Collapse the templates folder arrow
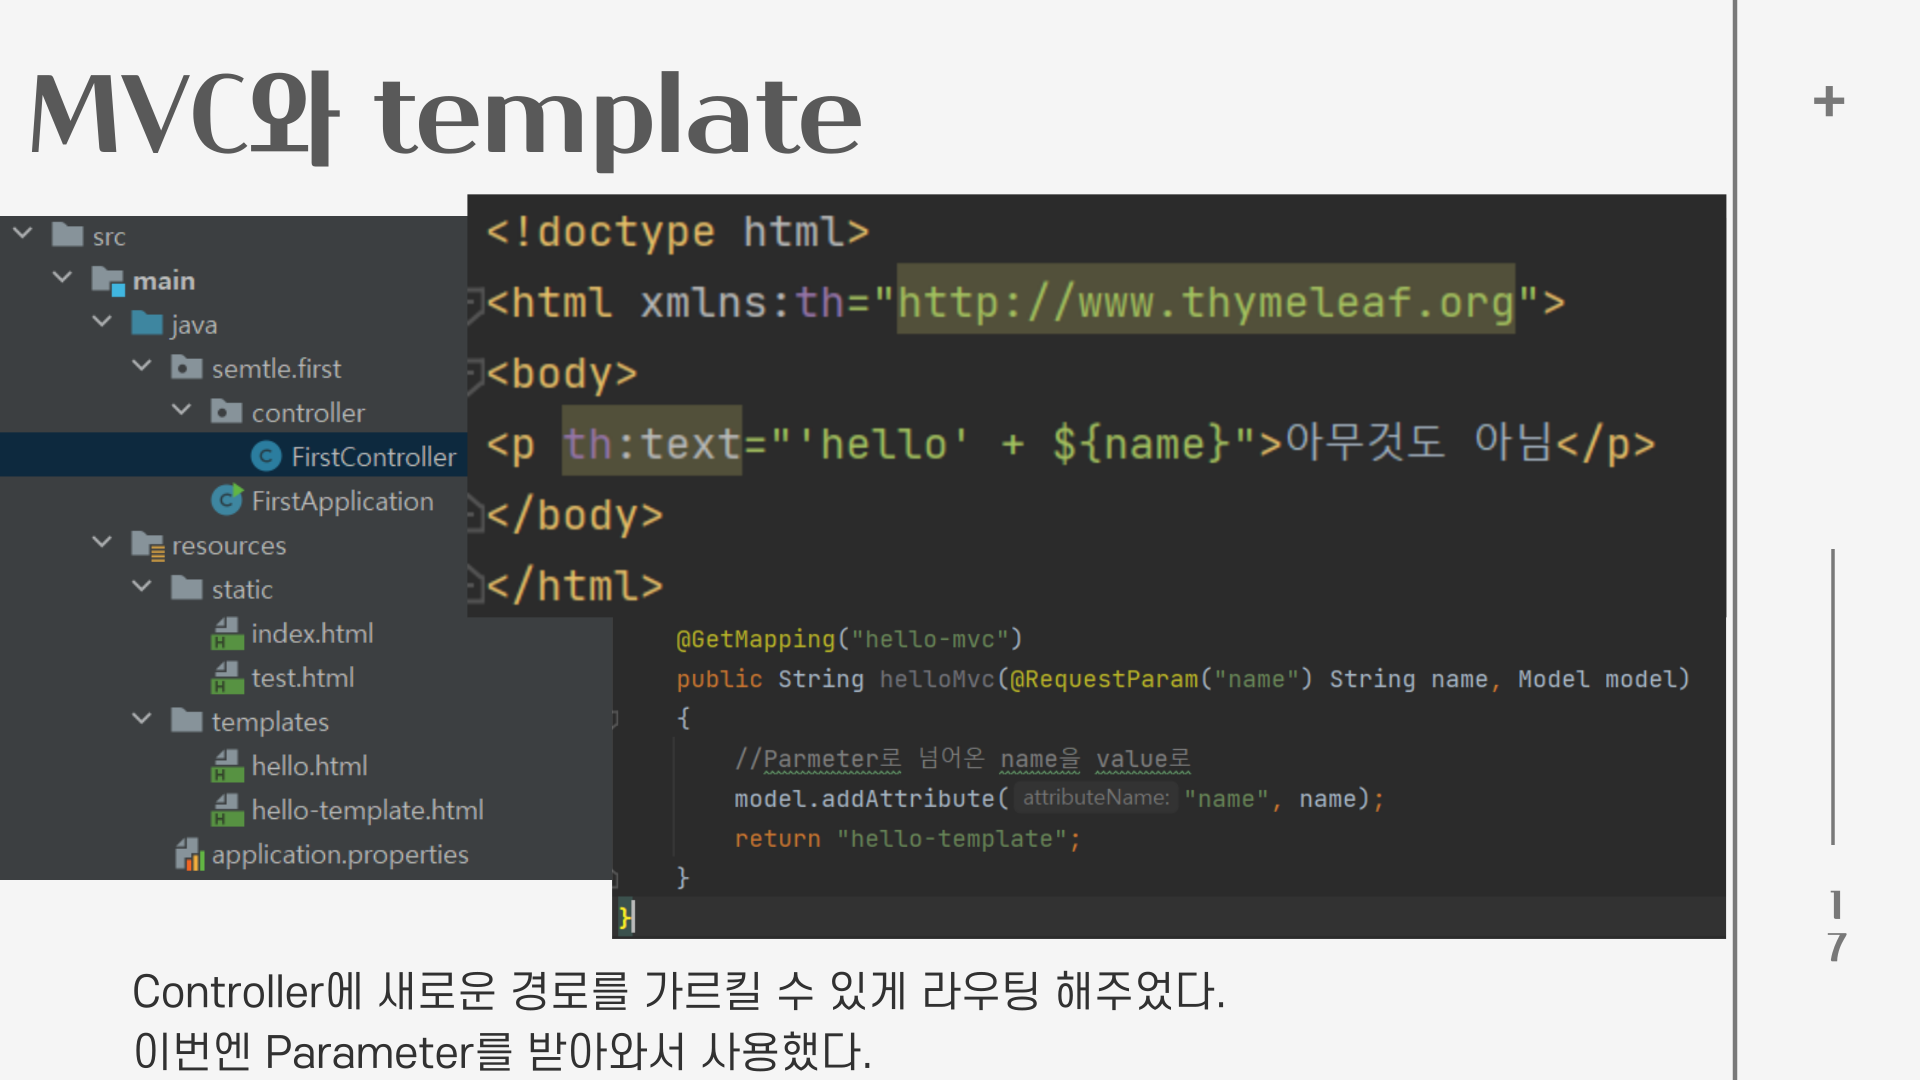 point(142,719)
